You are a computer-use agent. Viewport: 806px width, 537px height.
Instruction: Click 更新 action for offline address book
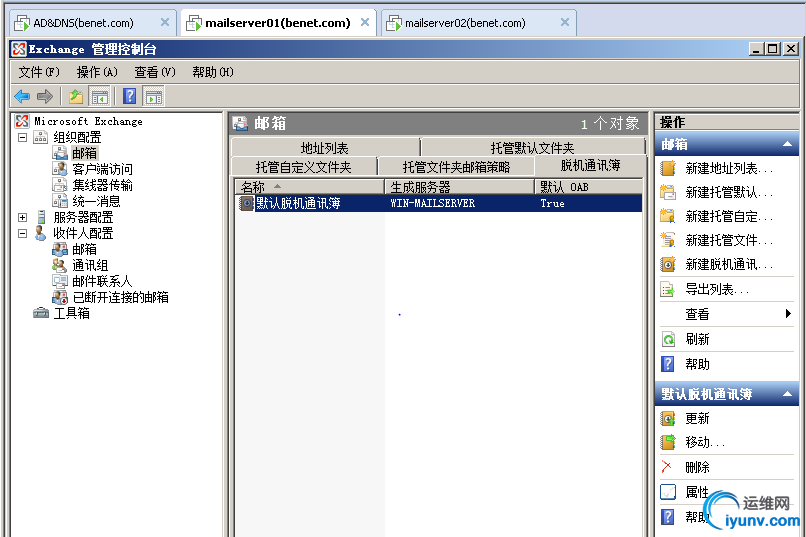(x=698, y=418)
